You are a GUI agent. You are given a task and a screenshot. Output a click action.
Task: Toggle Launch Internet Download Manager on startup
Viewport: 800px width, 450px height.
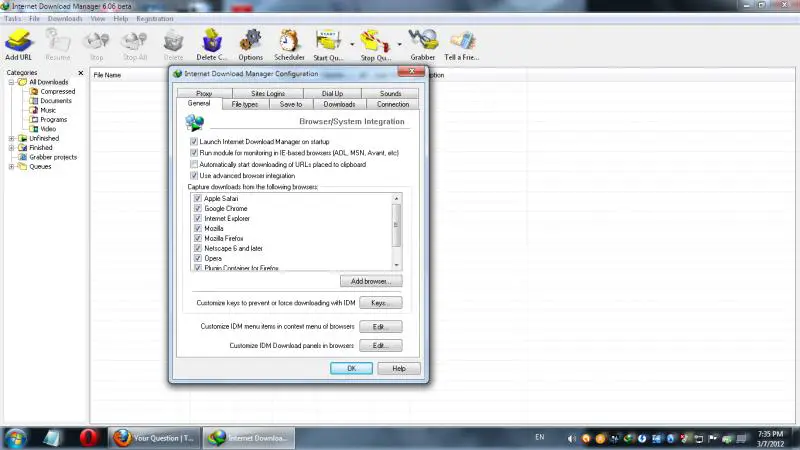tap(194, 142)
